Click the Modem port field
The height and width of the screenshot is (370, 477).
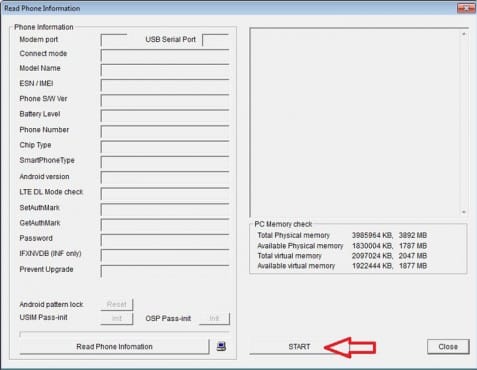(x=114, y=40)
